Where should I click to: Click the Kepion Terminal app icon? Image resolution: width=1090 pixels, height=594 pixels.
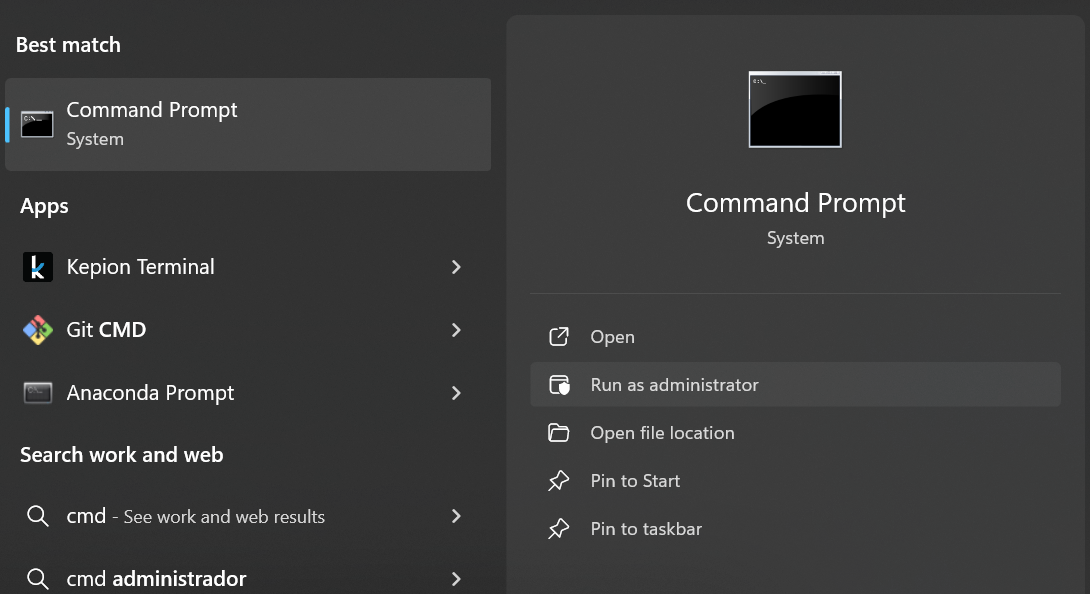coord(38,267)
